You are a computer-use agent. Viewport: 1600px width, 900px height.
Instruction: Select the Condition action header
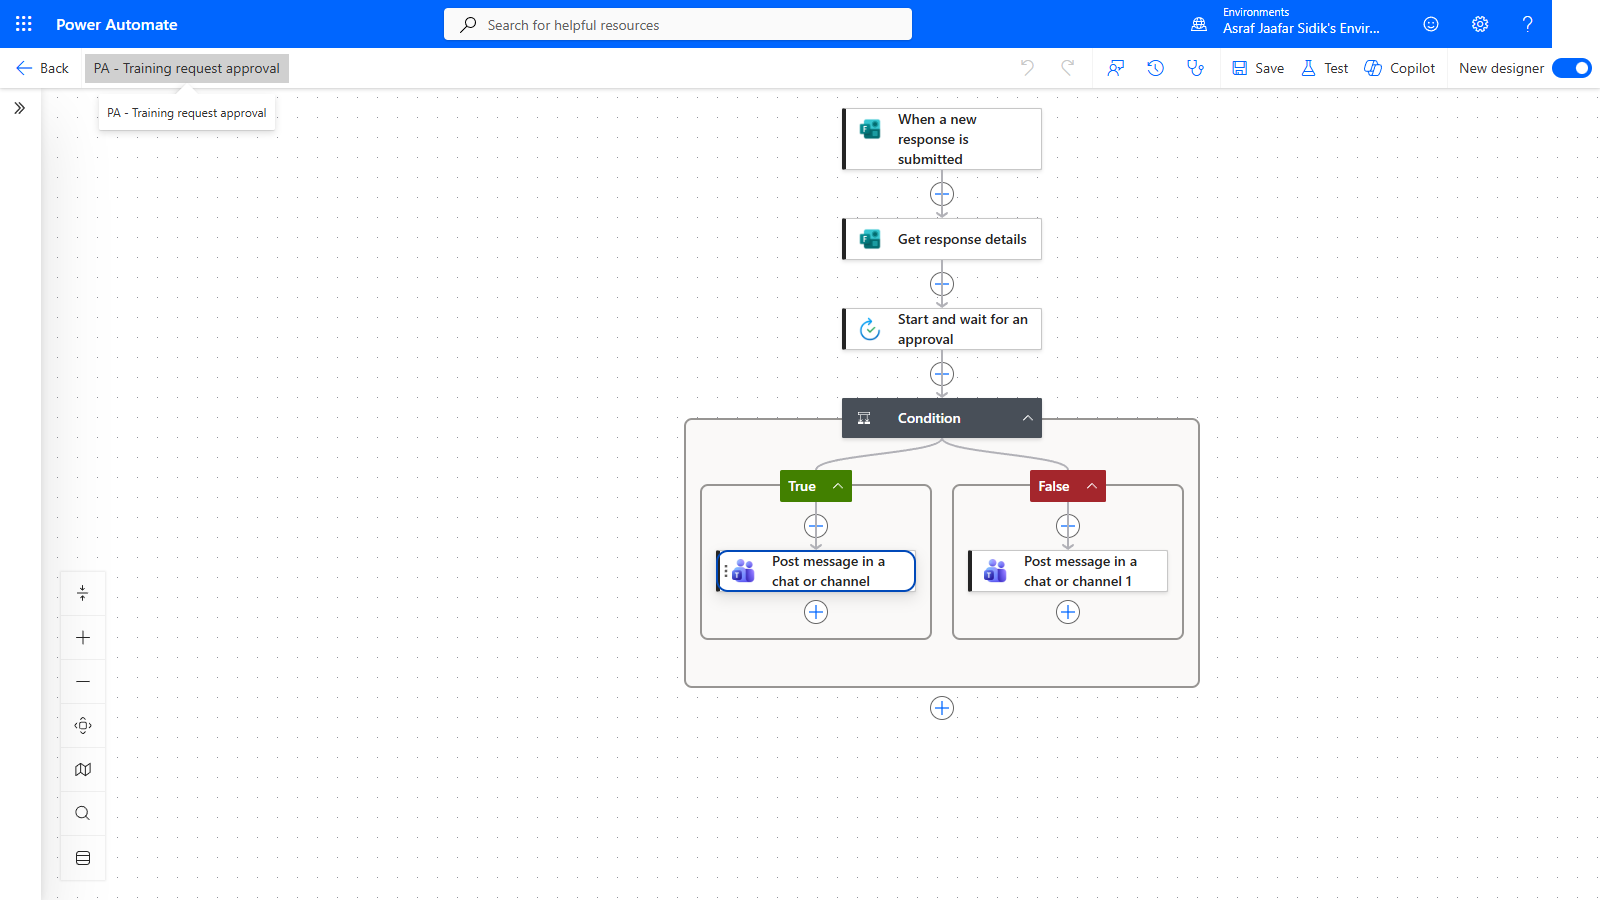coord(942,418)
